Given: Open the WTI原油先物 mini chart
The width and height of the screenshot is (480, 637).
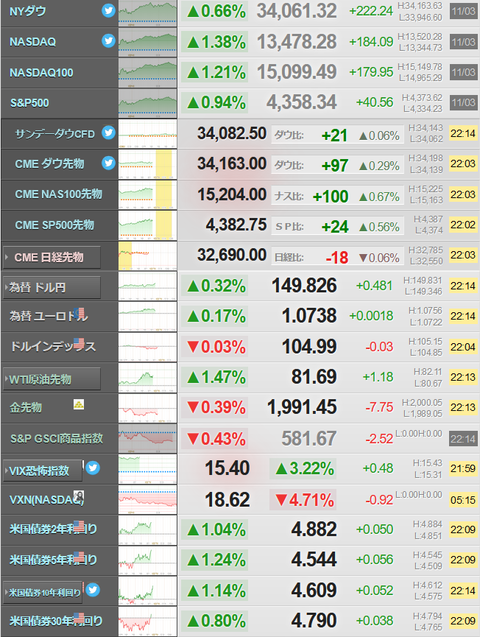Looking at the screenshot, I should [147, 377].
